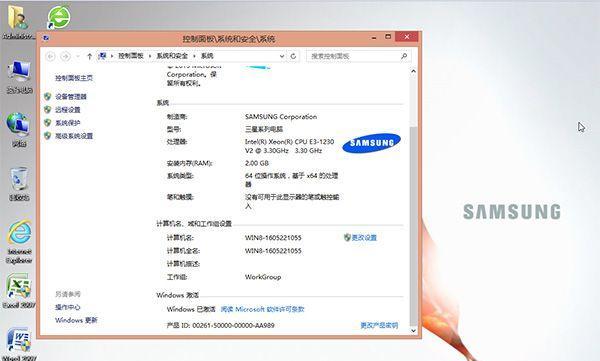
Task: Click shield icon beside 远程设置
Action: pos(47,110)
